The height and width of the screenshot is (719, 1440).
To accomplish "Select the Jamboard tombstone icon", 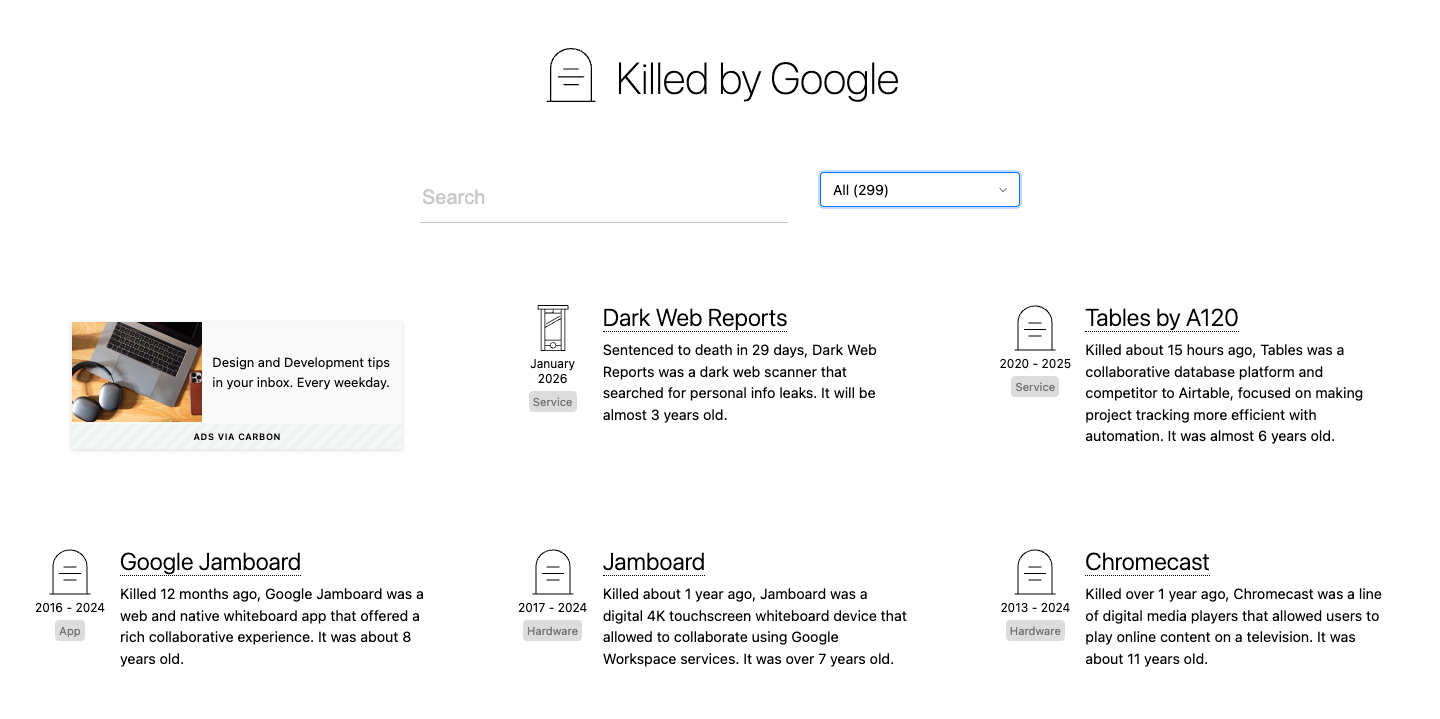I will (552, 572).
